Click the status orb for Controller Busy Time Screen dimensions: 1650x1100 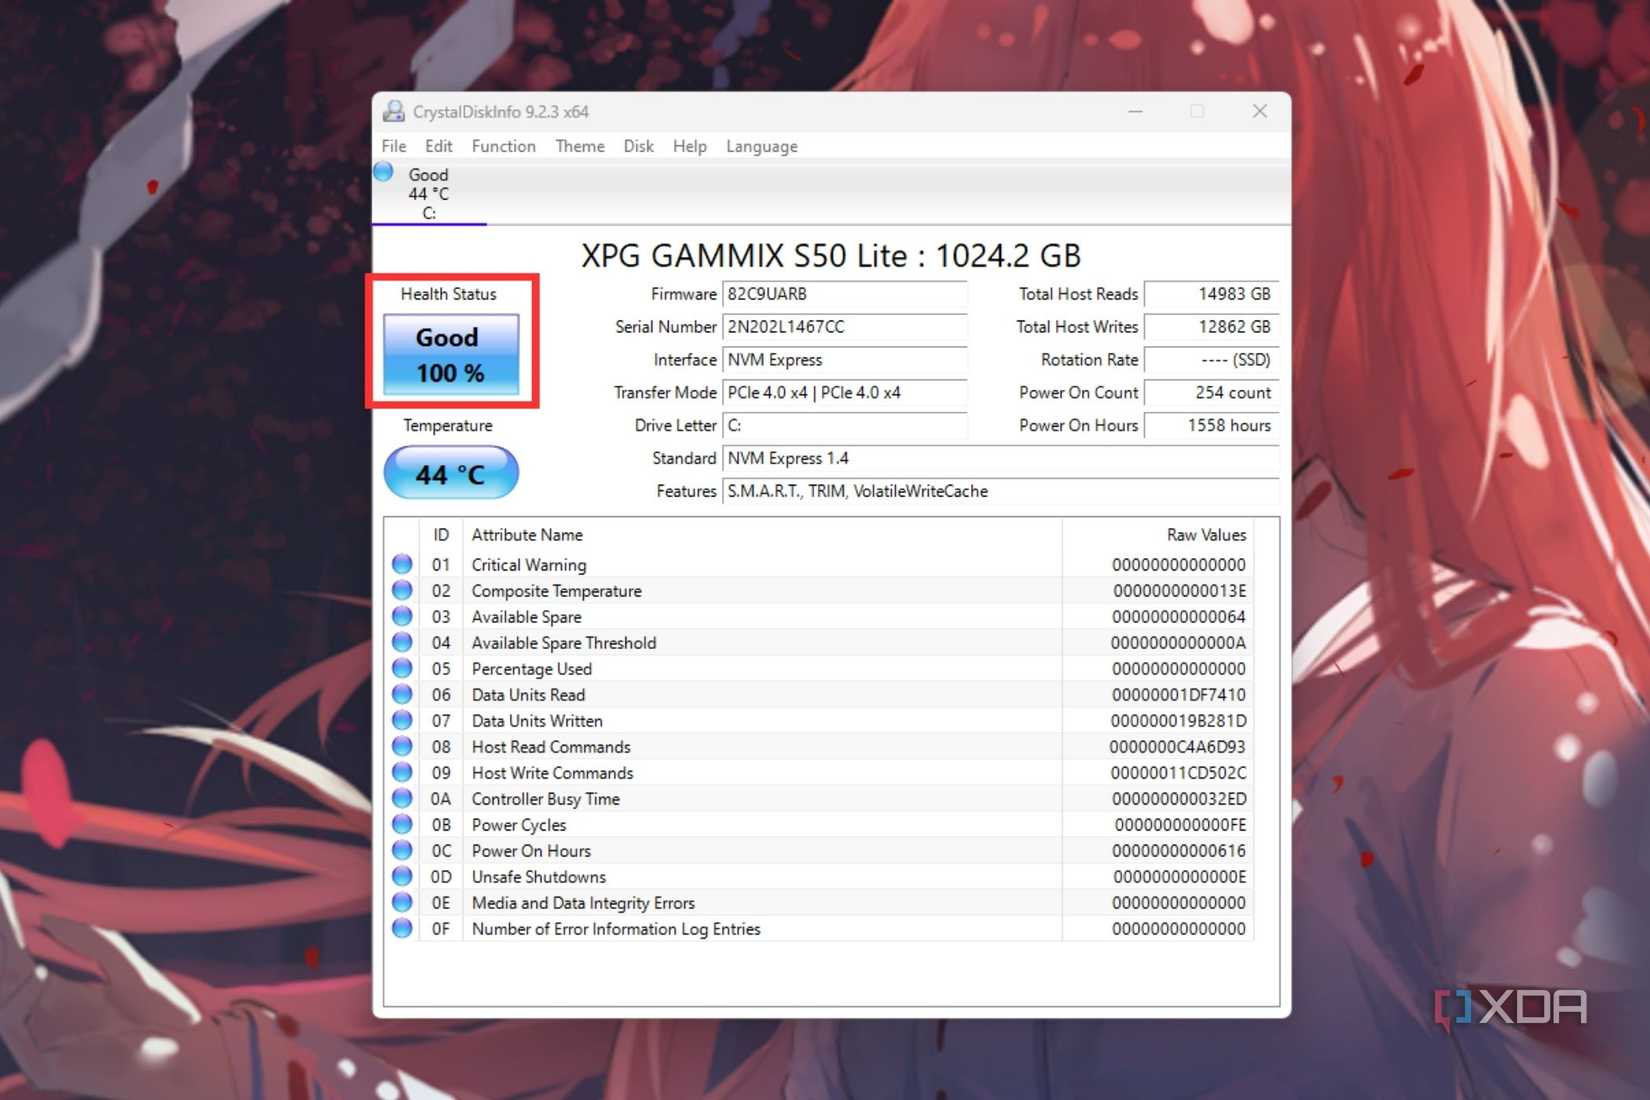click(x=402, y=798)
